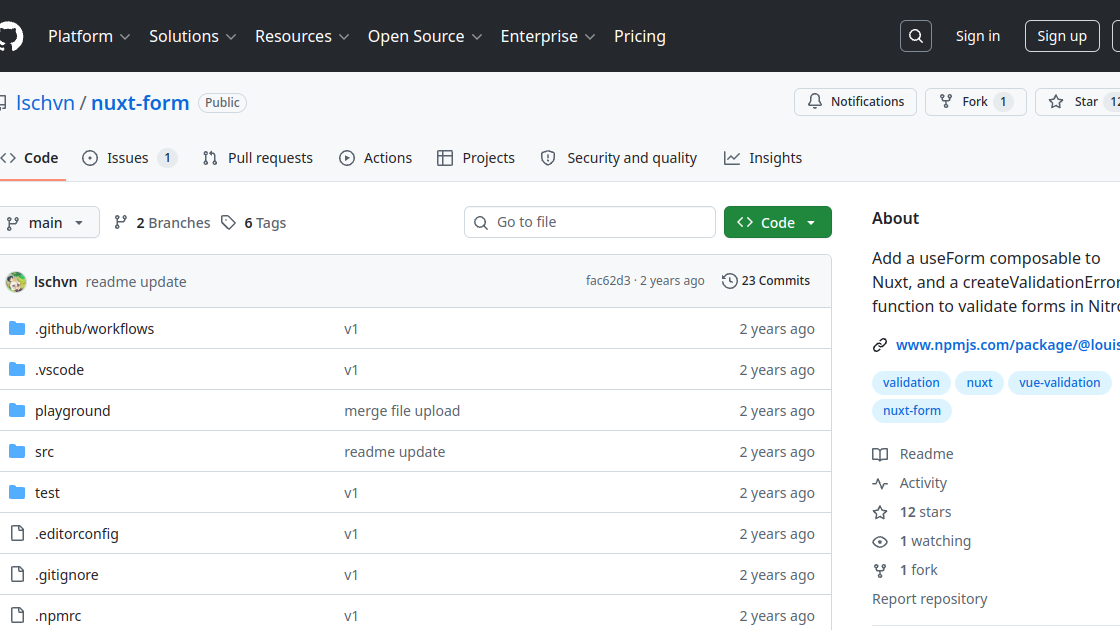Viewport: 1120px width, 630px height.
Task: Expand the Resources menu
Action: (x=301, y=36)
